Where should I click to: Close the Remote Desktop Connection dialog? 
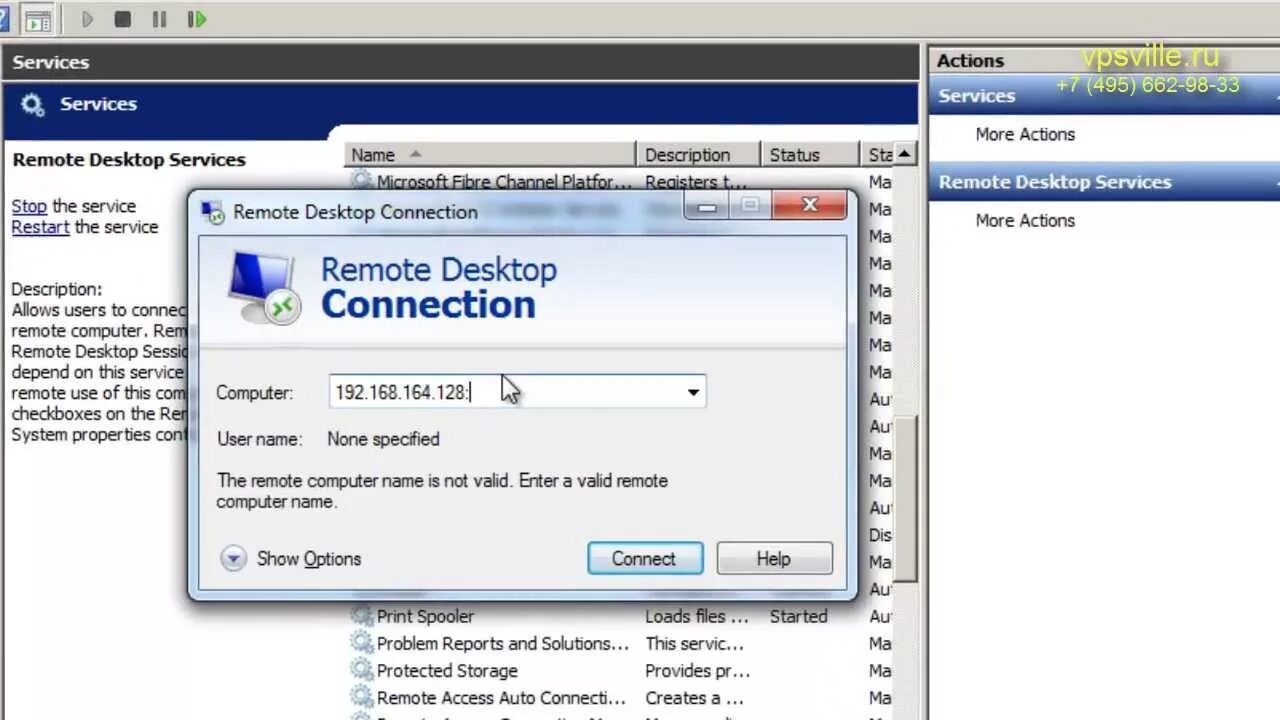tap(810, 205)
